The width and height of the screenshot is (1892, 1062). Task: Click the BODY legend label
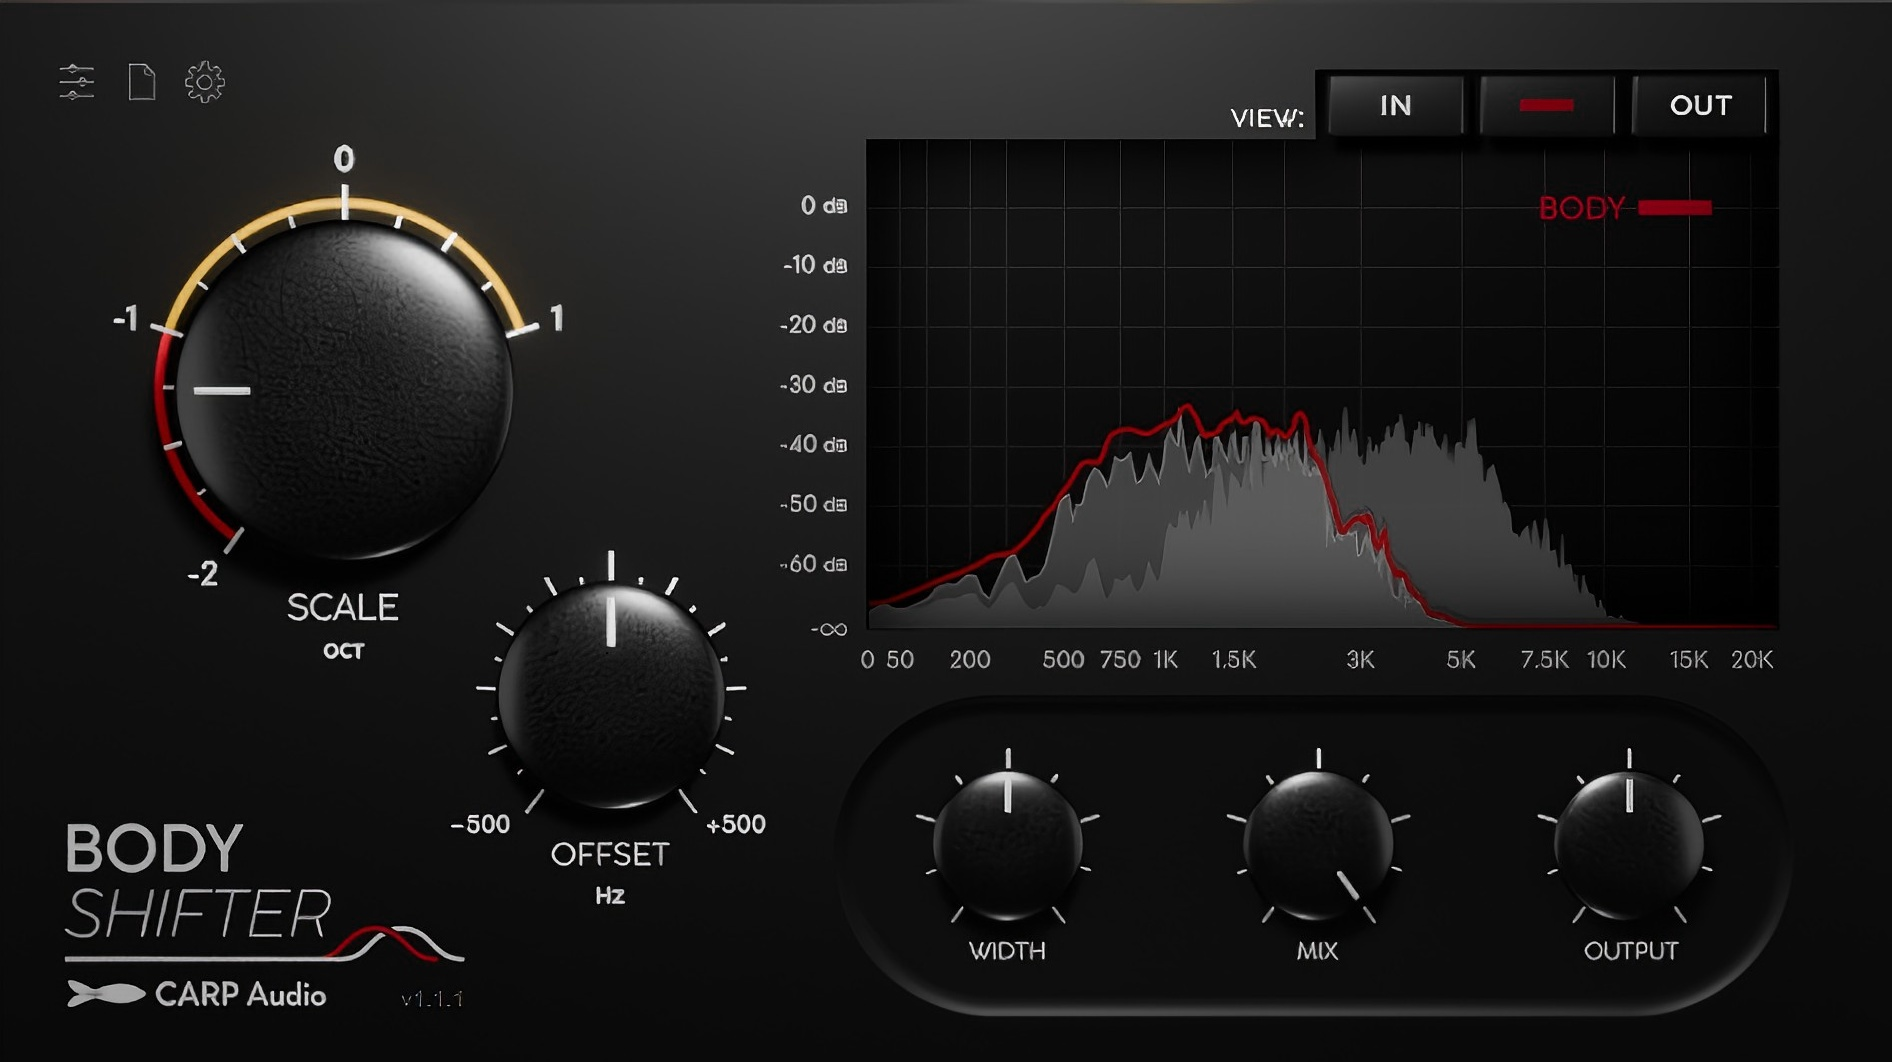(1581, 208)
